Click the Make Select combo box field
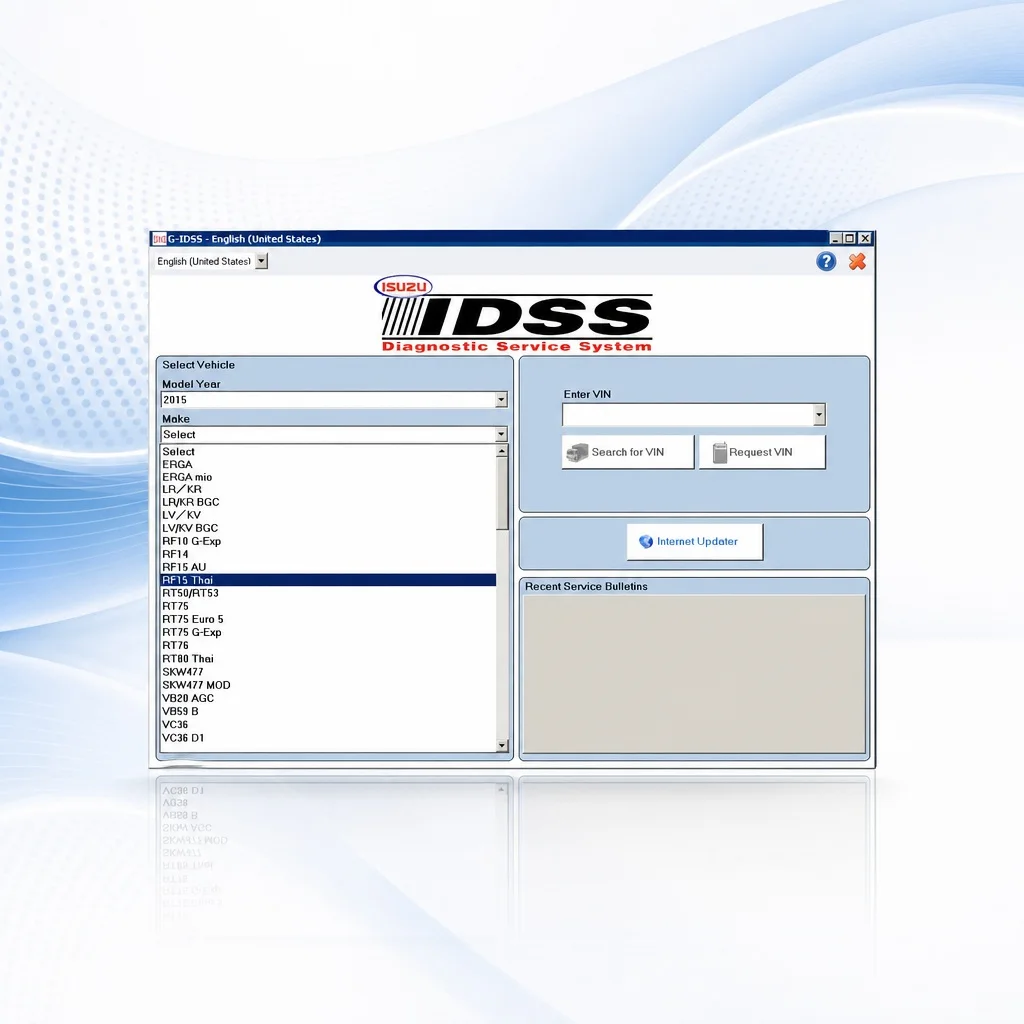 [x=334, y=434]
